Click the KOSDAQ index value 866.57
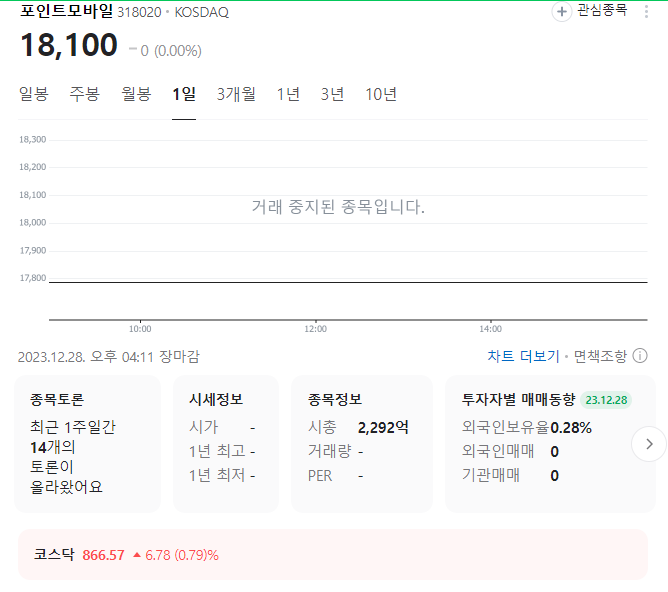Image resolution: width=668 pixels, height=592 pixels. [104, 555]
